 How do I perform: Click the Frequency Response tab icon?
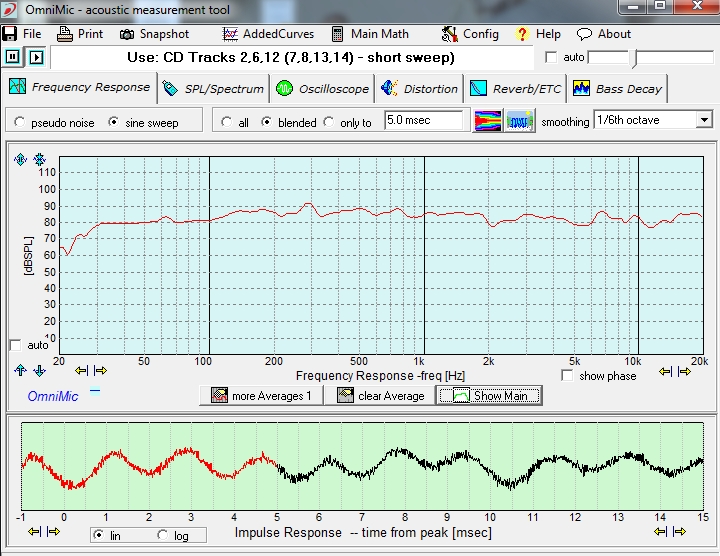tap(17, 86)
